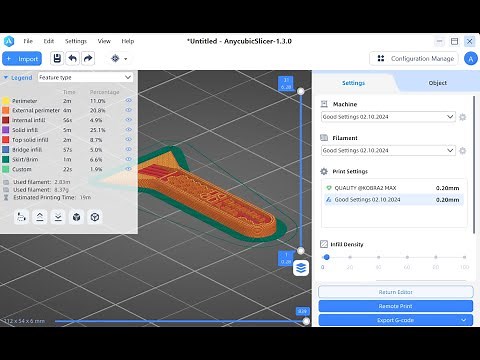The width and height of the screenshot is (480, 360).
Task: Open the File menu
Action: pyautogui.click(x=28, y=41)
